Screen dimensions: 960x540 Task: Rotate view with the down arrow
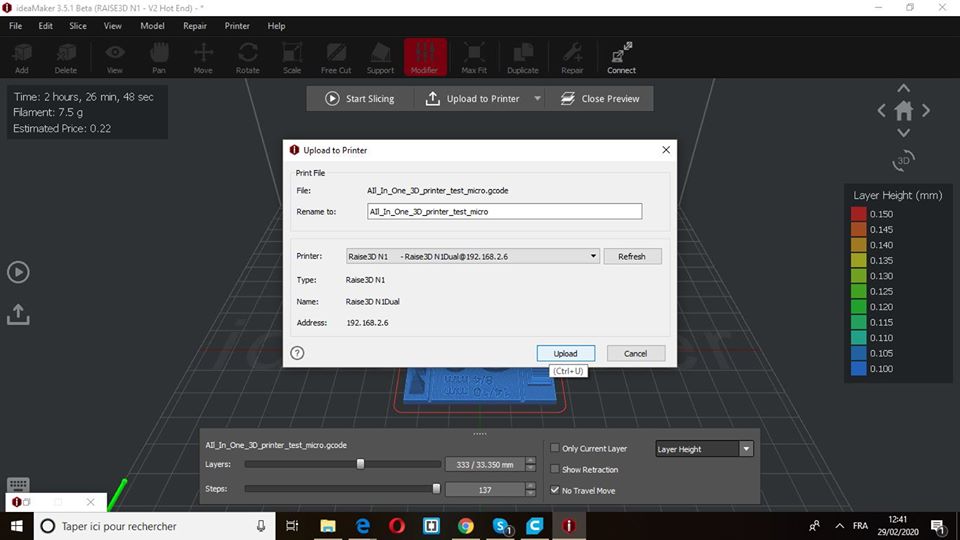(904, 133)
